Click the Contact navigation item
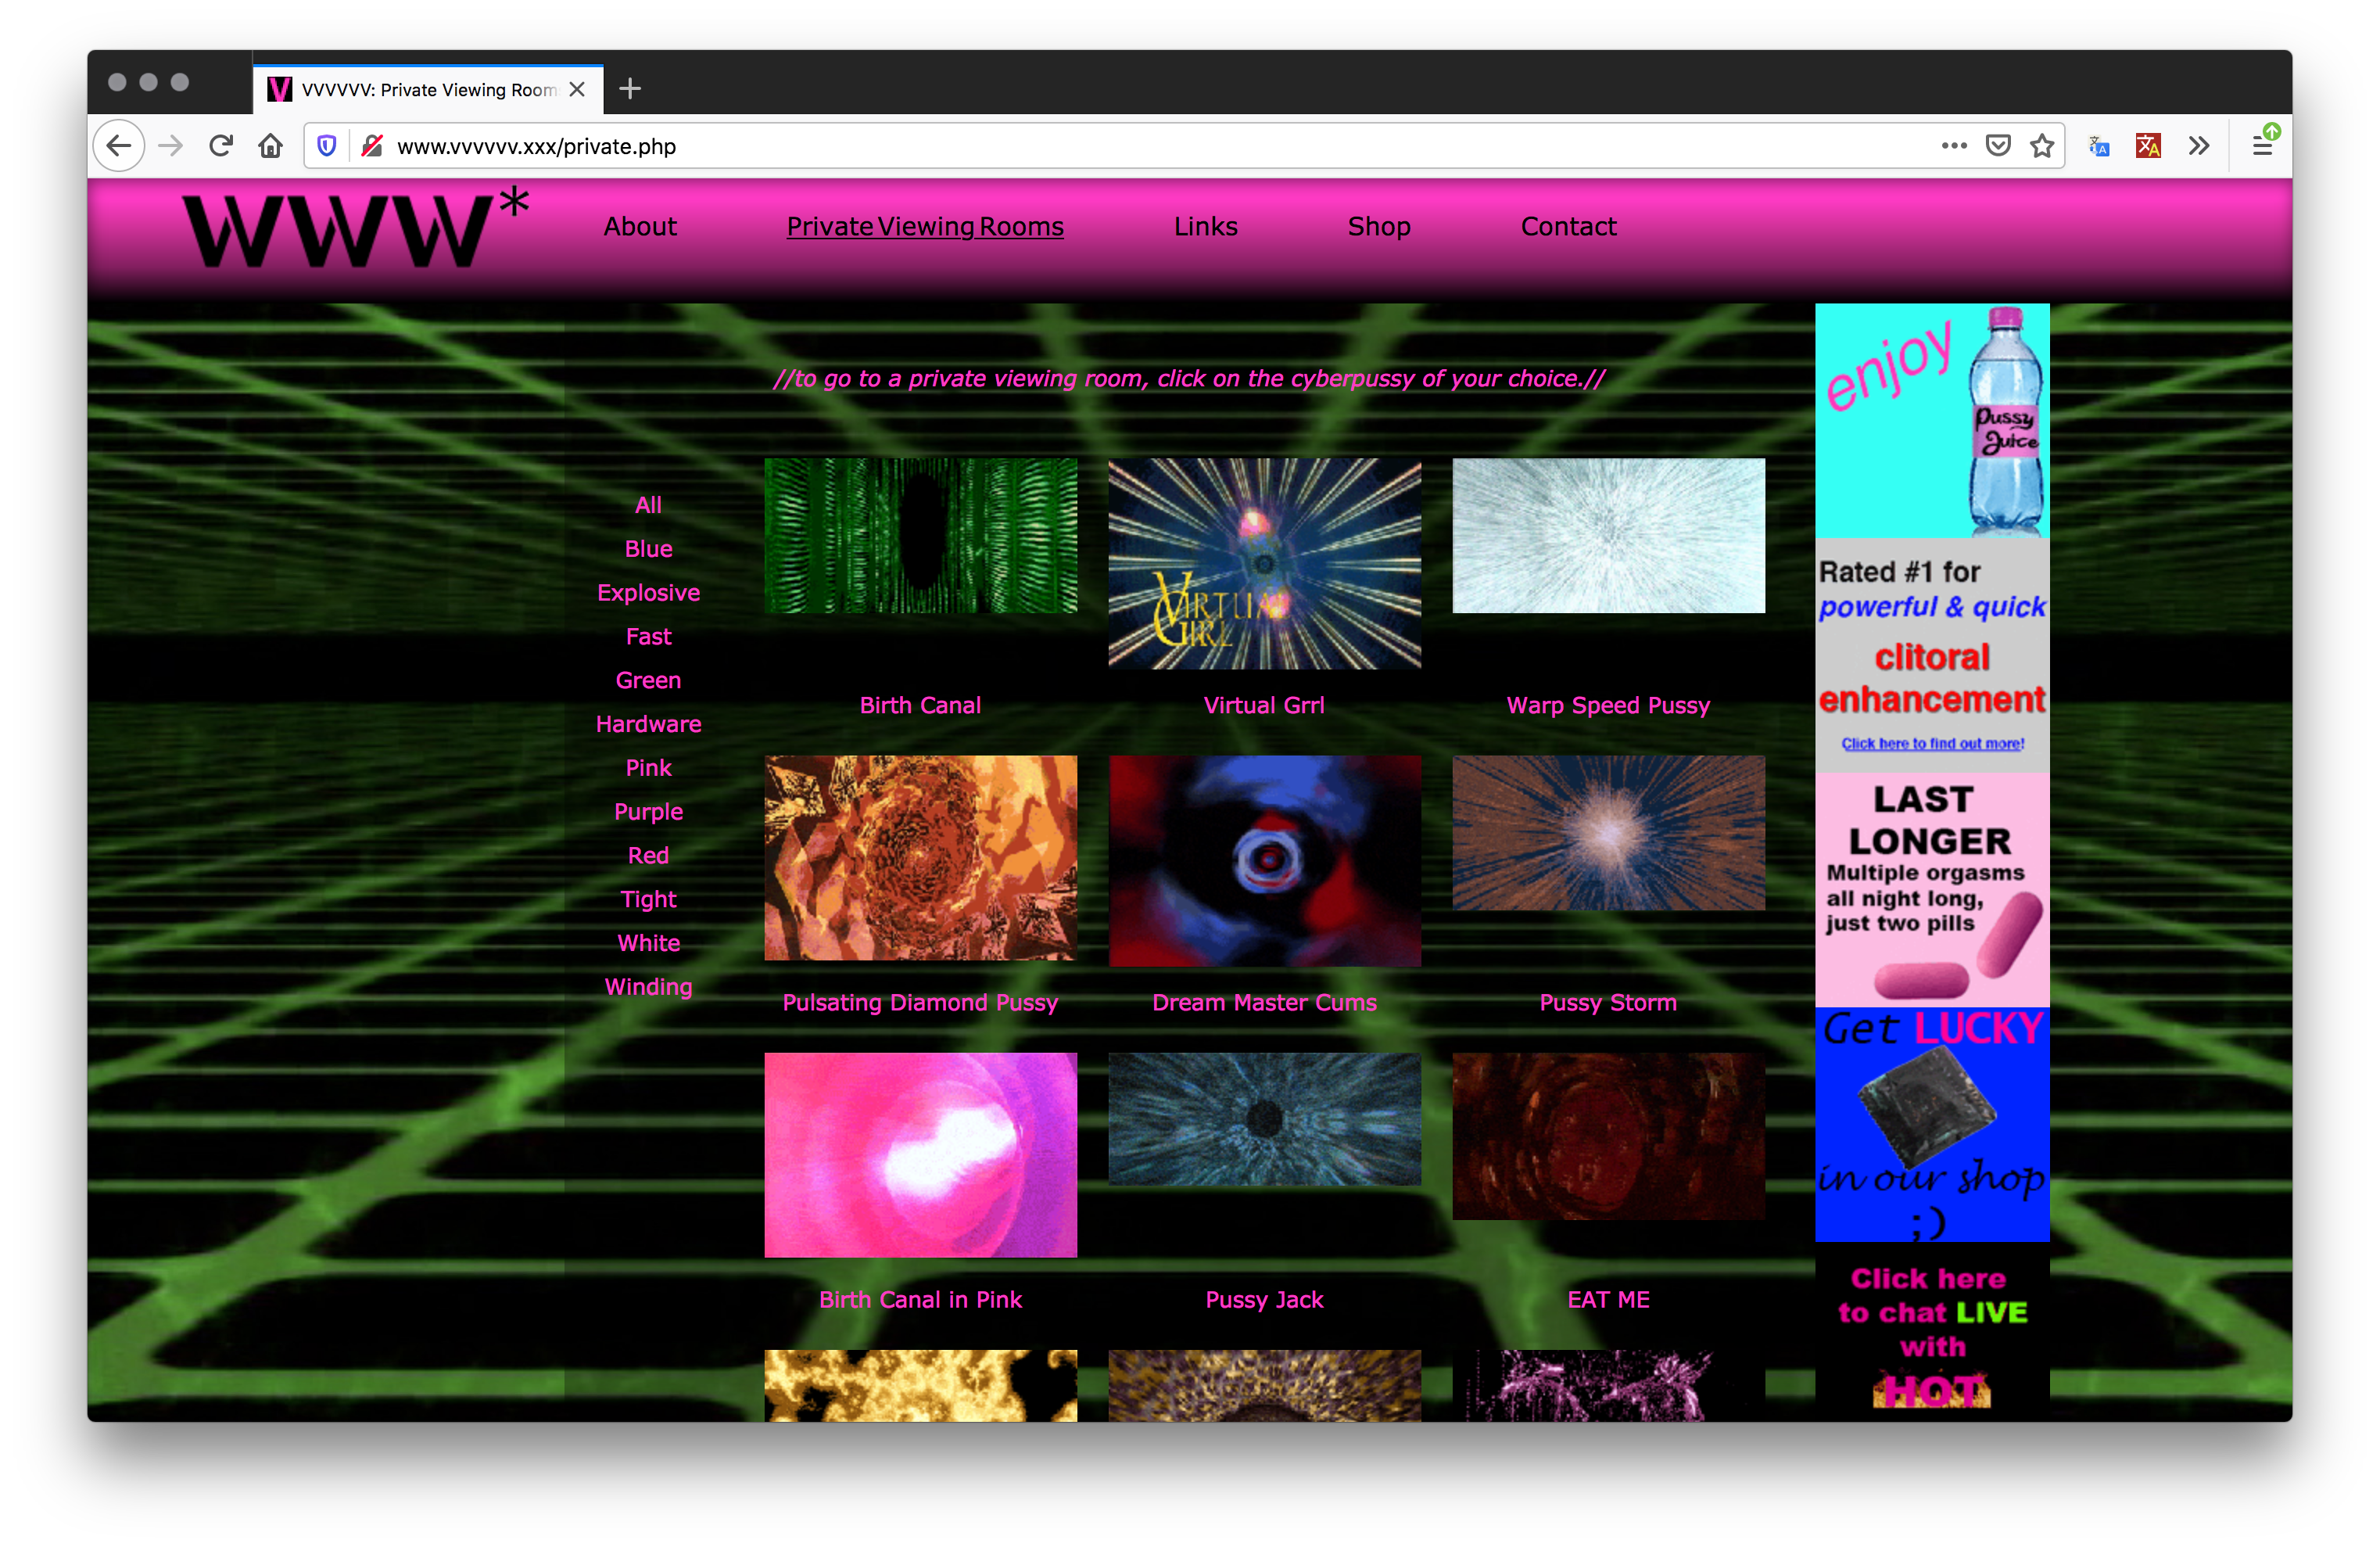The width and height of the screenshot is (2380, 1547). point(1566,225)
